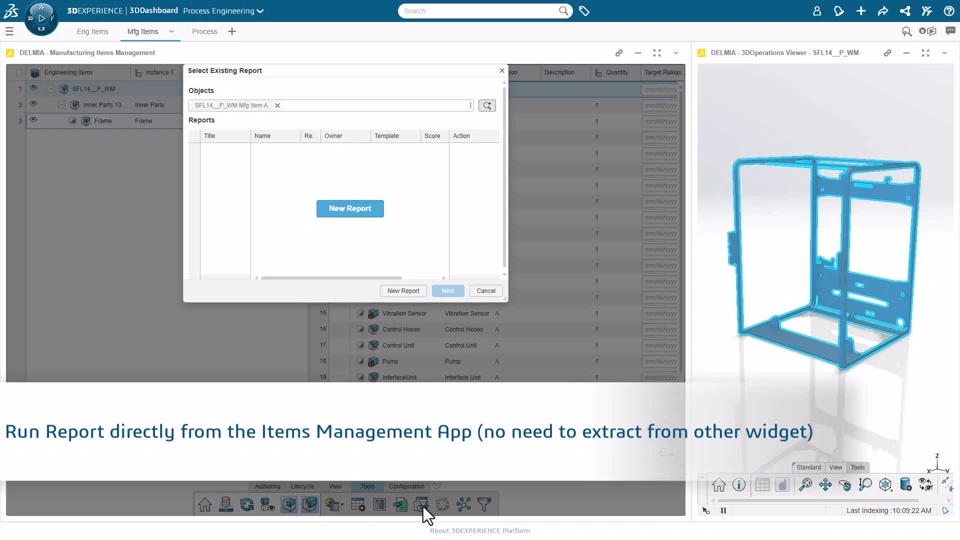The image size is (960, 540).
Task: Select the Zoom in/out tool in viewer
Action: (x=865, y=485)
